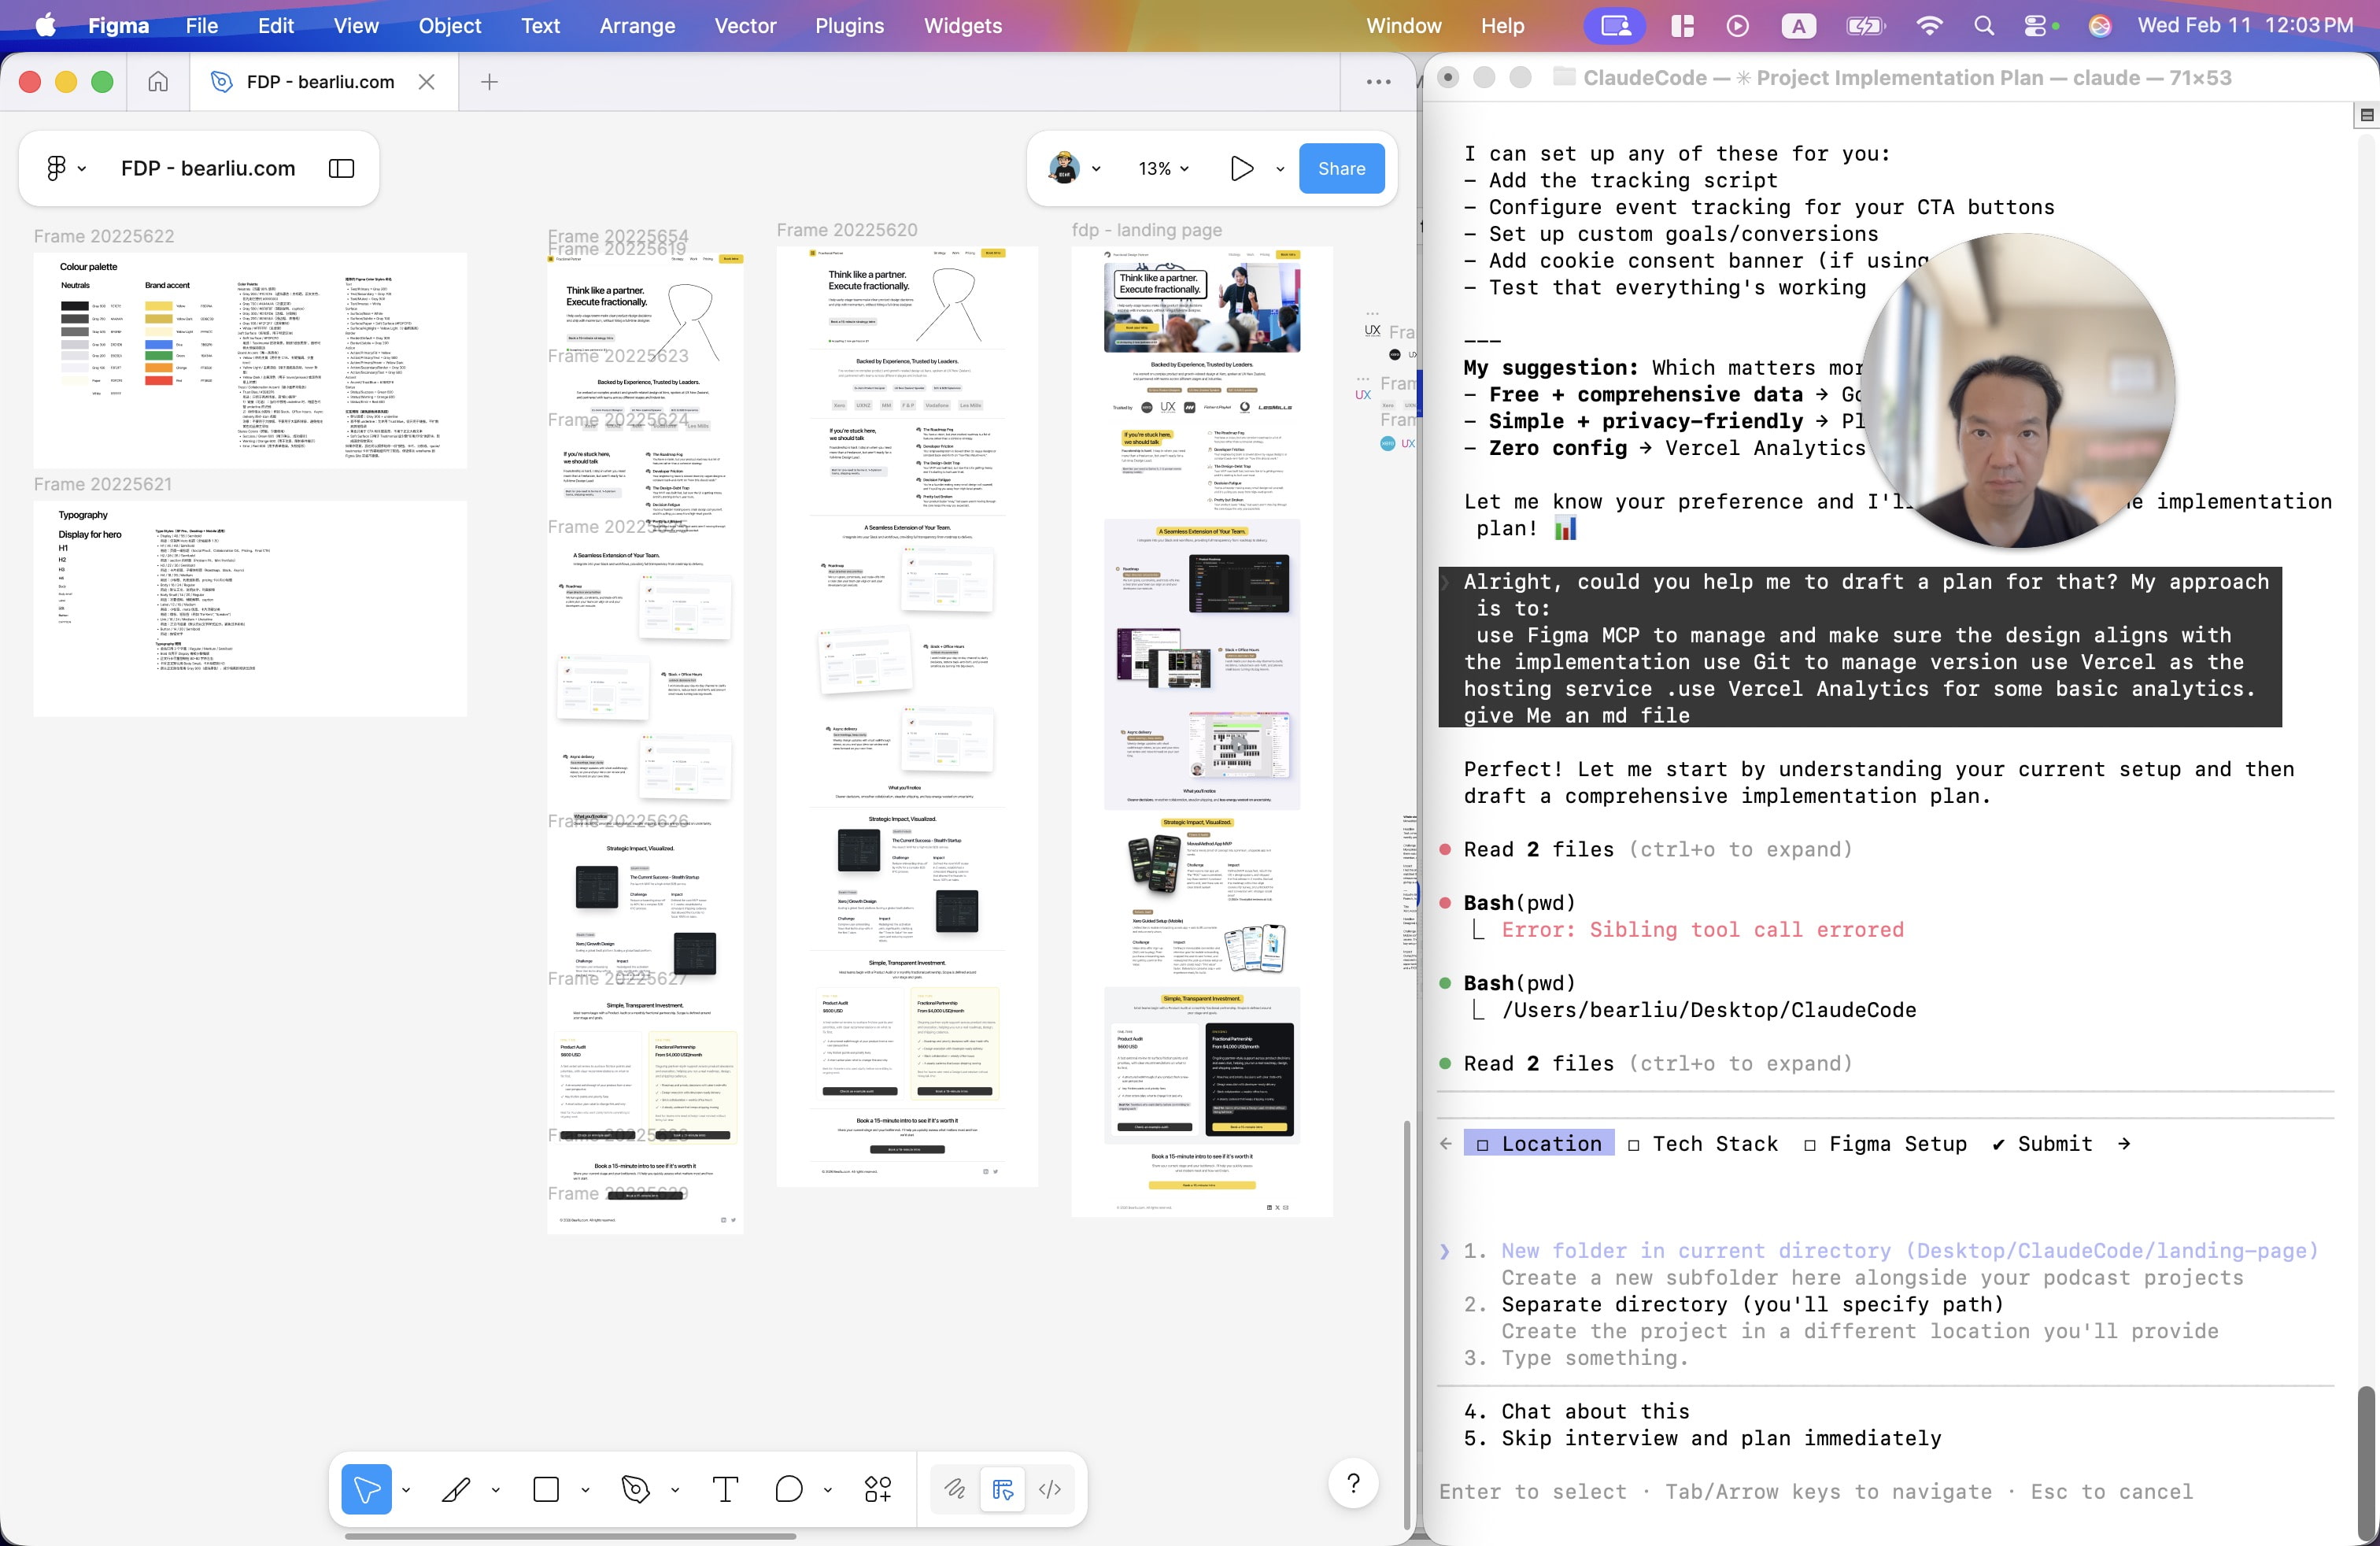Open the Actions shapes-plus tool
The image size is (2380, 1546).
click(x=878, y=1489)
